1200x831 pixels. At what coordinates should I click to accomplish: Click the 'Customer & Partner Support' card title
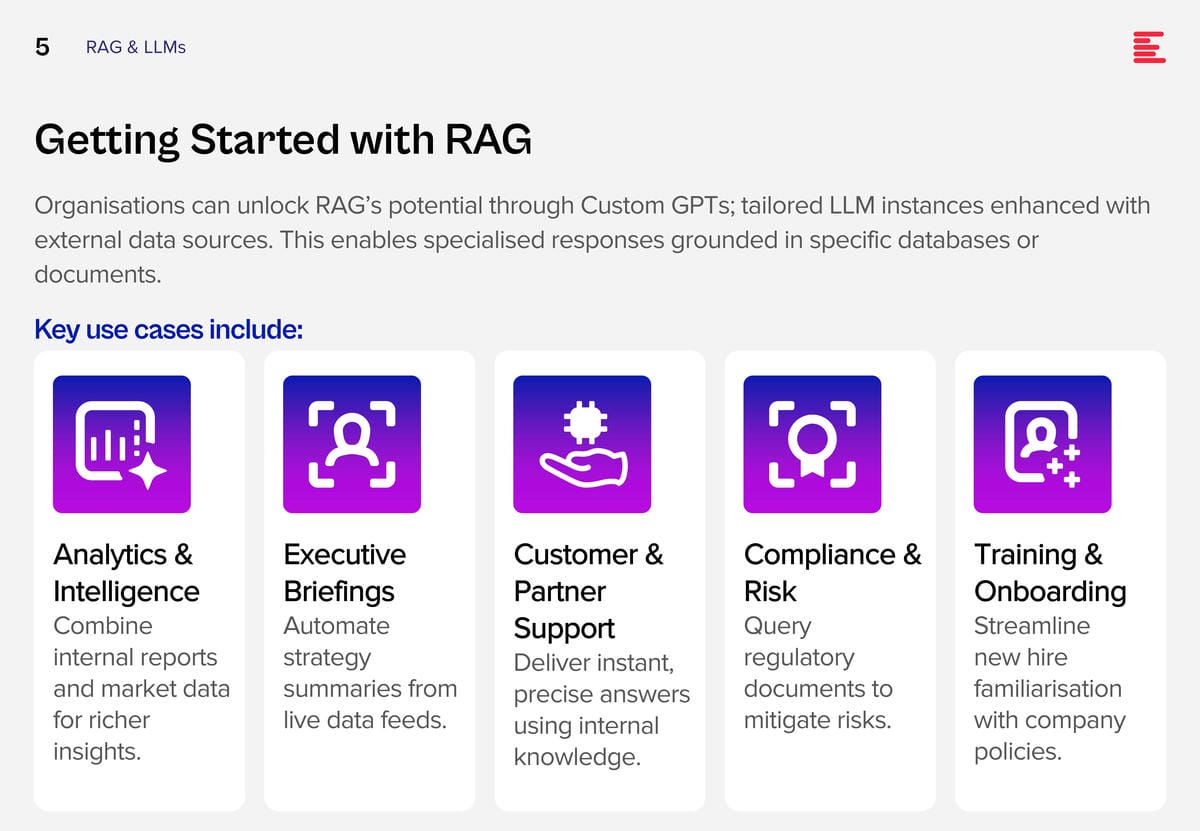tap(588, 591)
